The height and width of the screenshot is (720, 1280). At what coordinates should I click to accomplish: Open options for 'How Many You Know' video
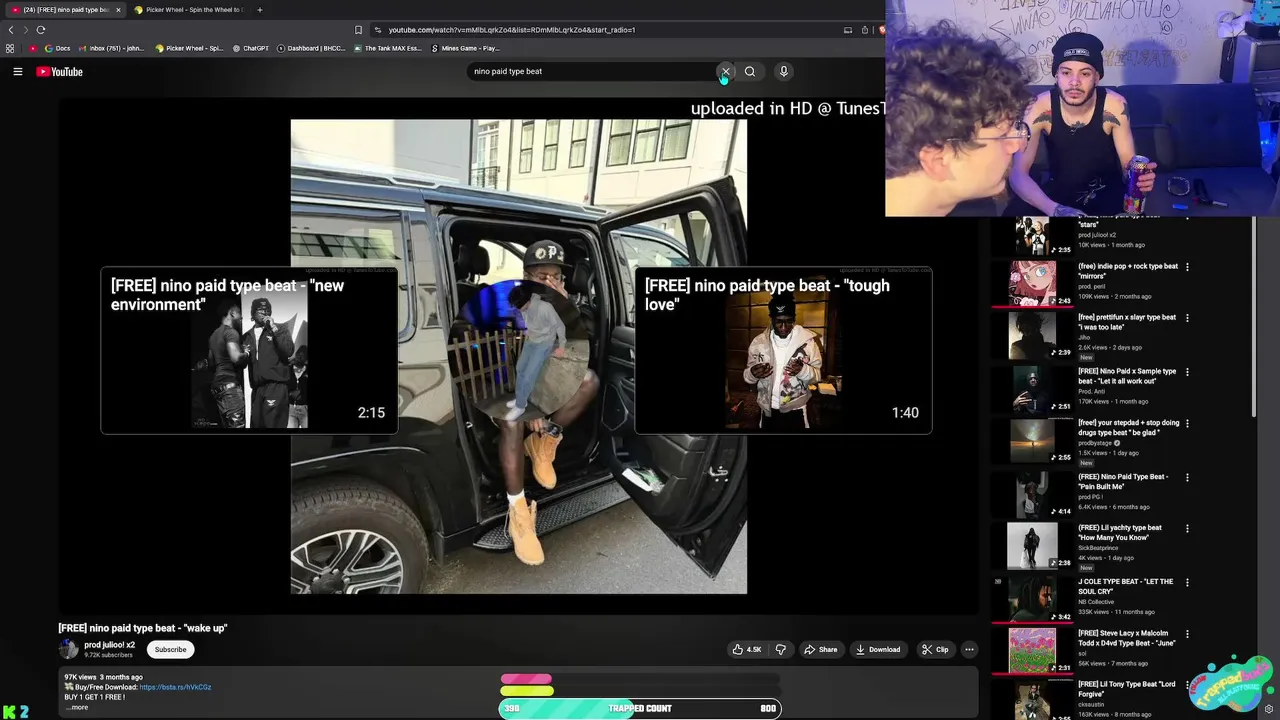pyautogui.click(x=1187, y=528)
